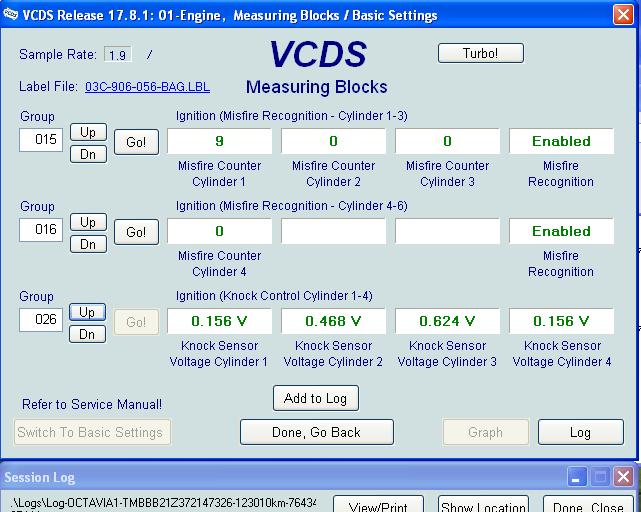The image size is (641, 512).
Task: Select Misfire Counter Cylinder 3 value field
Action: tap(447, 141)
